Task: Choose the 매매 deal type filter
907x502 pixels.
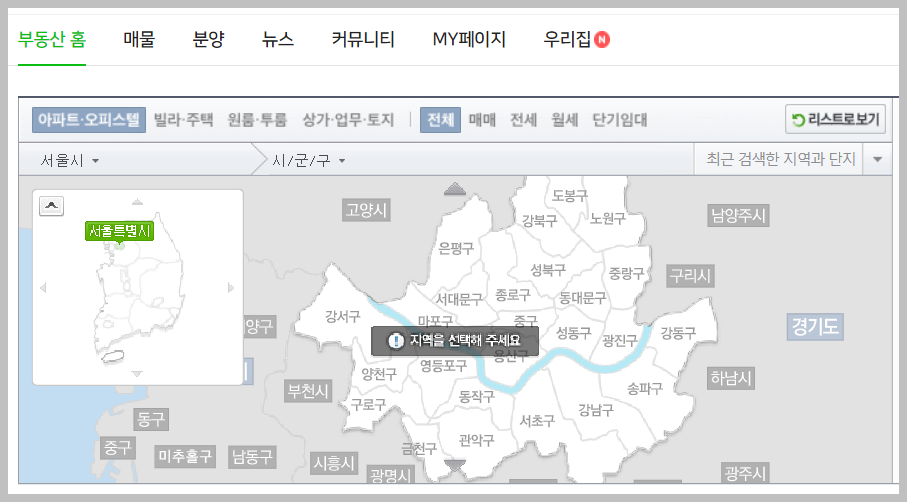Action: click(x=482, y=120)
